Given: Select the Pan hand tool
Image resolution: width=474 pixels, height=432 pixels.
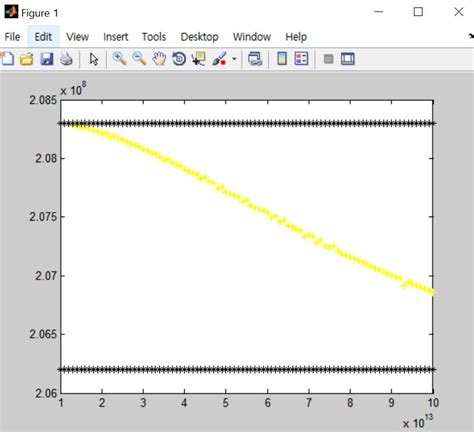Looking at the screenshot, I should pos(159,59).
